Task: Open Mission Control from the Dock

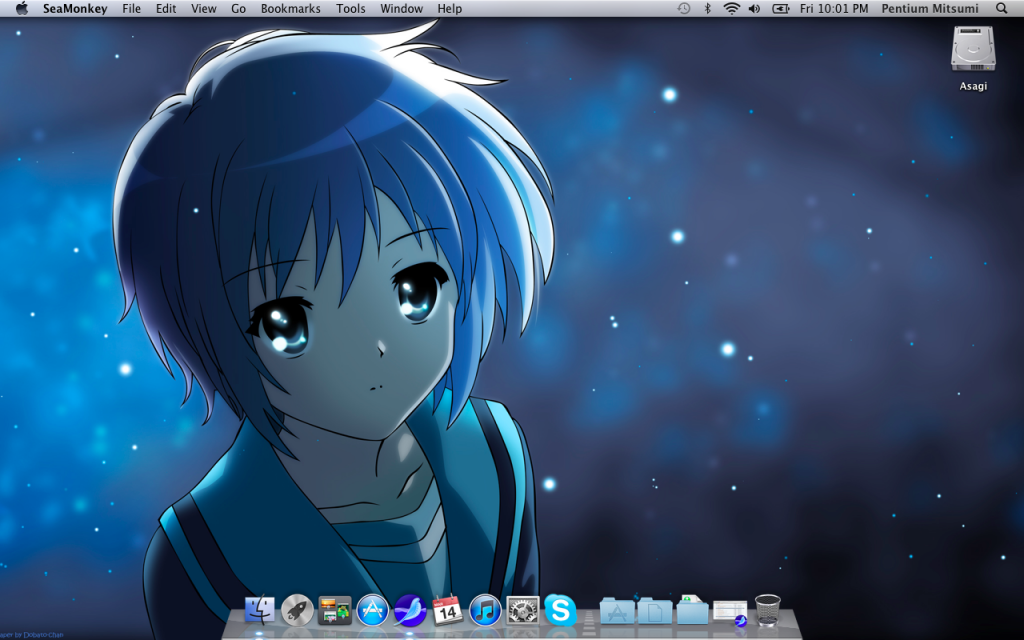Action: tap(334, 611)
